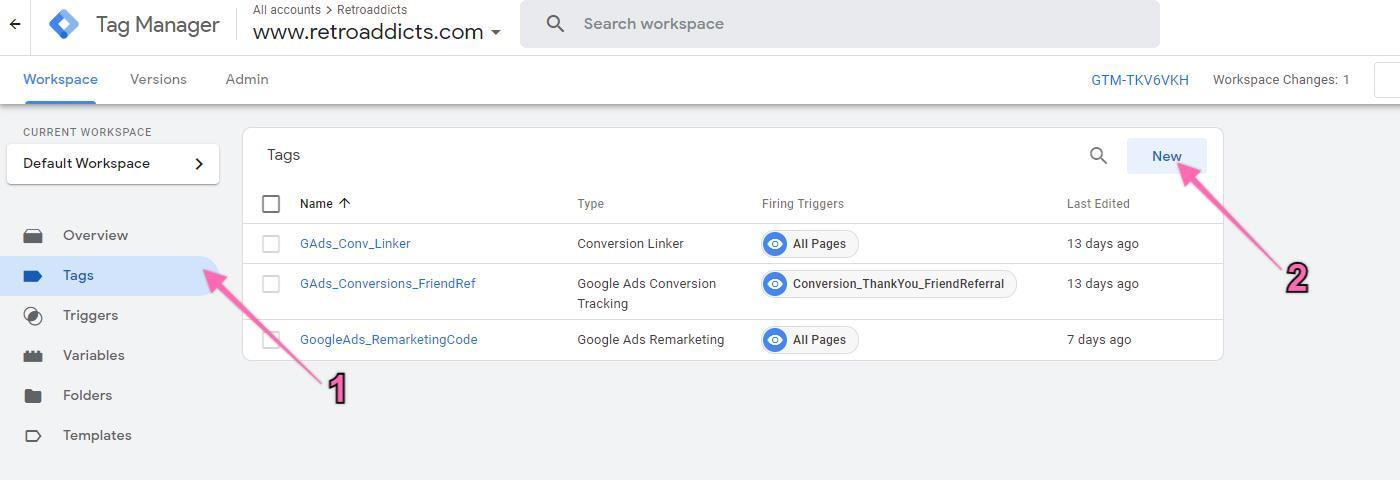Open the Admin tab

[x=247, y=80]
